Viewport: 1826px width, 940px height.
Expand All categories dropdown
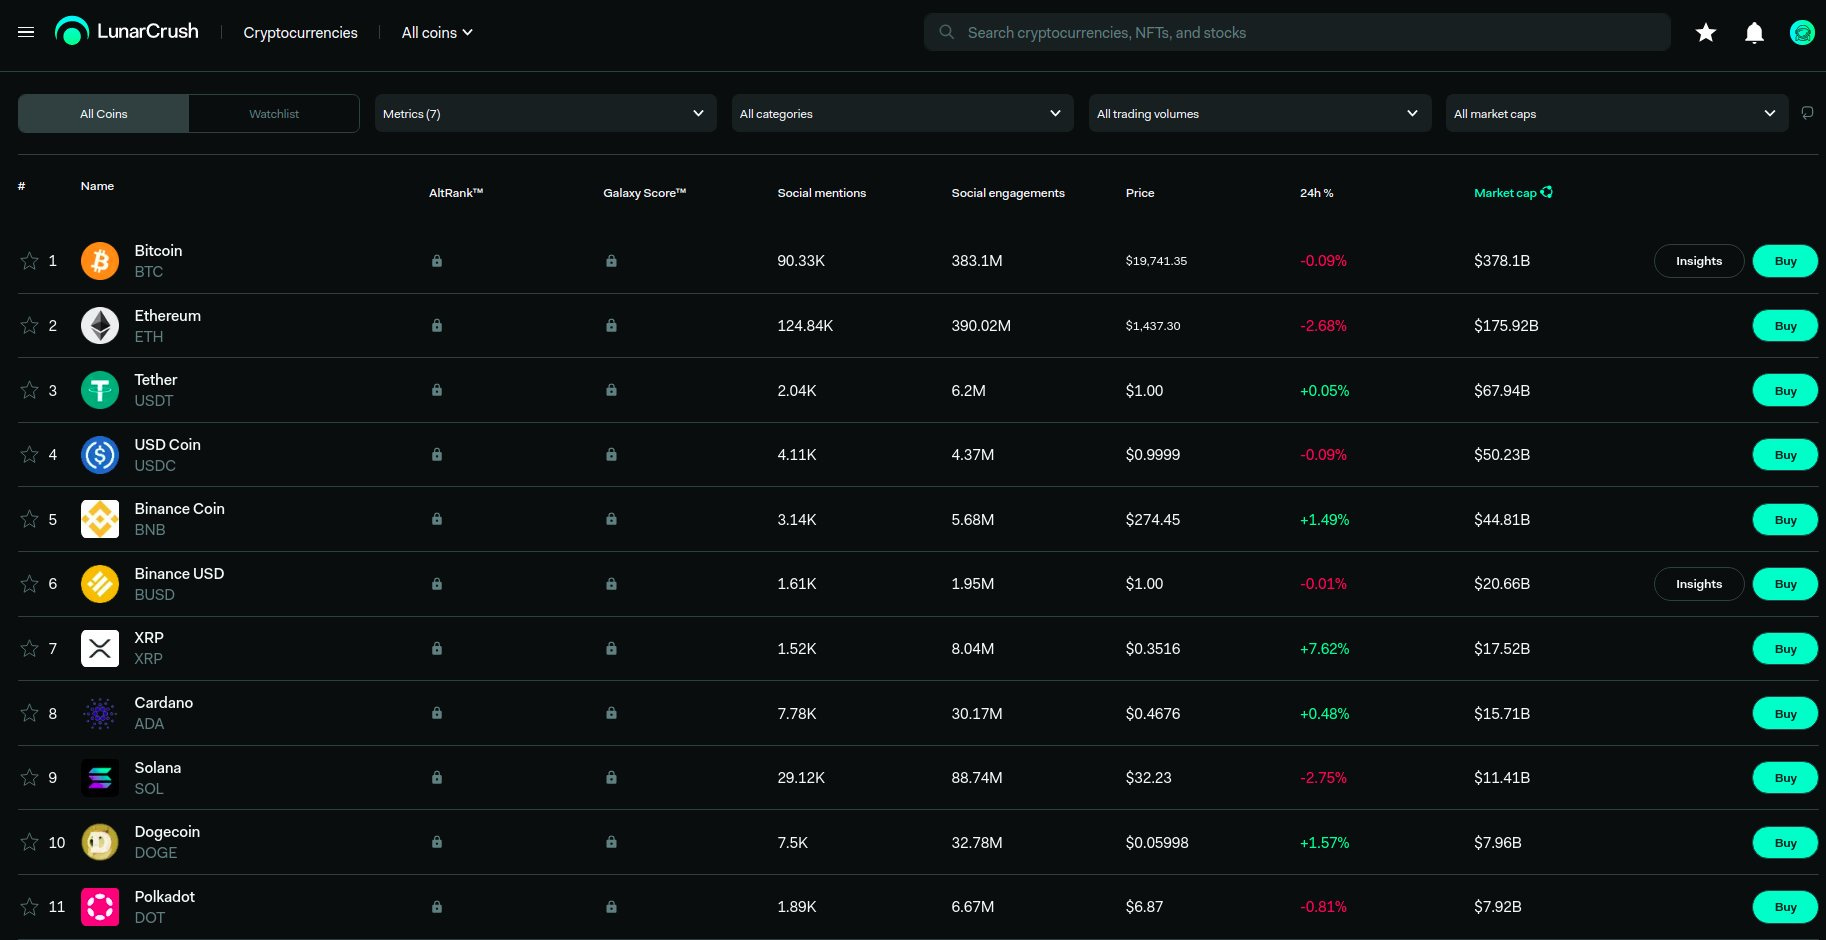click(903, 114)
